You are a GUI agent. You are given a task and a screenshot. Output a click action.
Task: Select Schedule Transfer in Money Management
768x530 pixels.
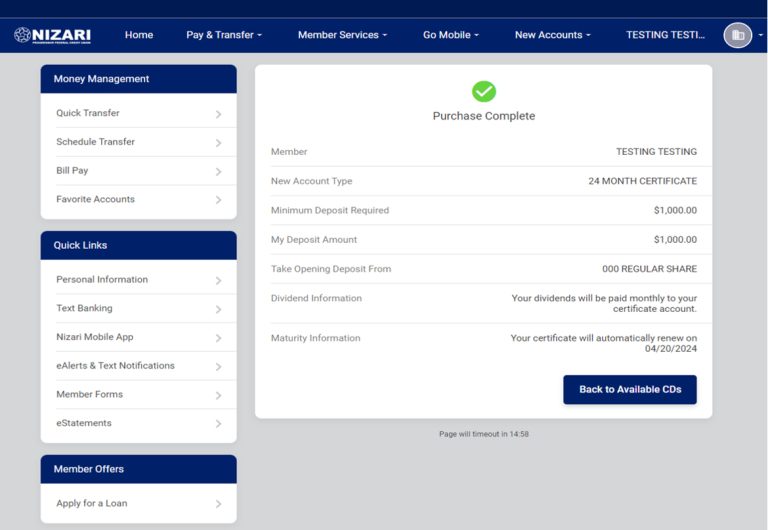tap(96, 142)
